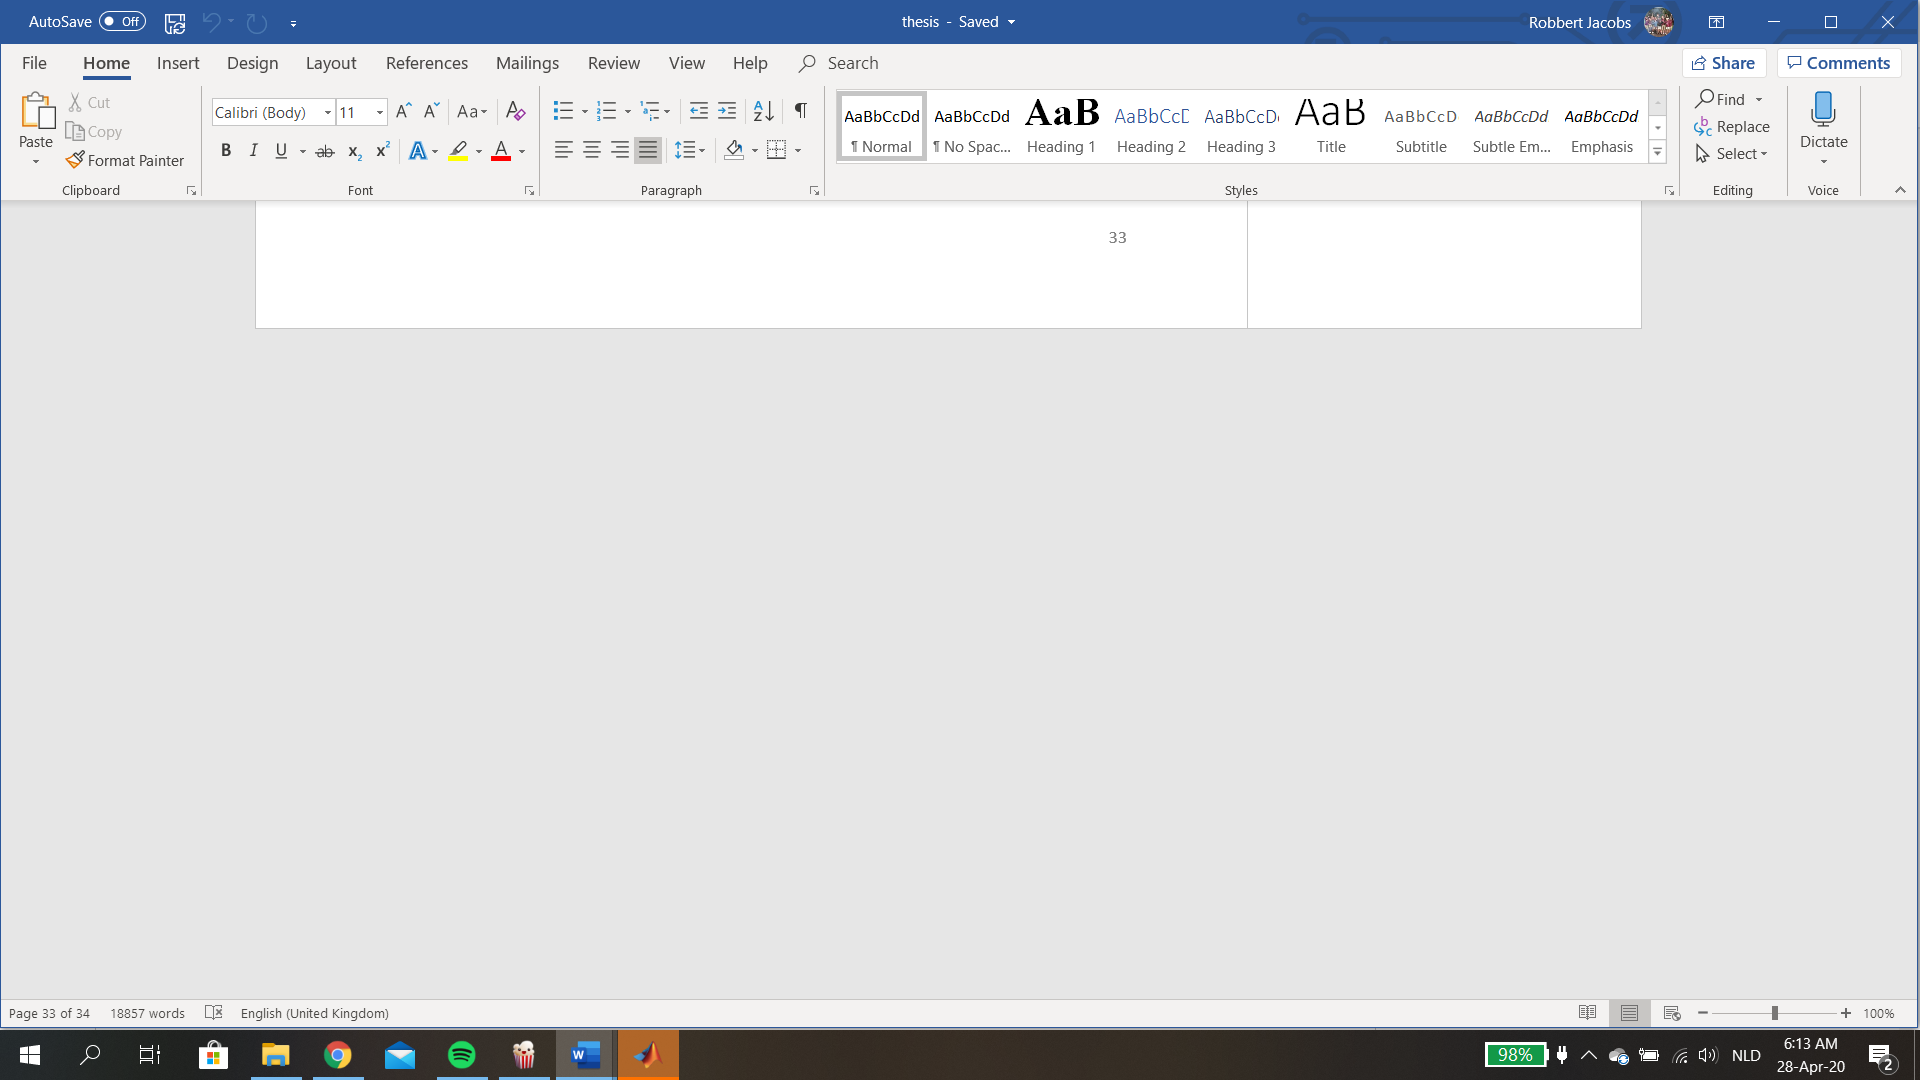The width and height of the screenshot is (1920, 1080).
Task: Toggle the AutoSave switch
Action: pos(122,21)
